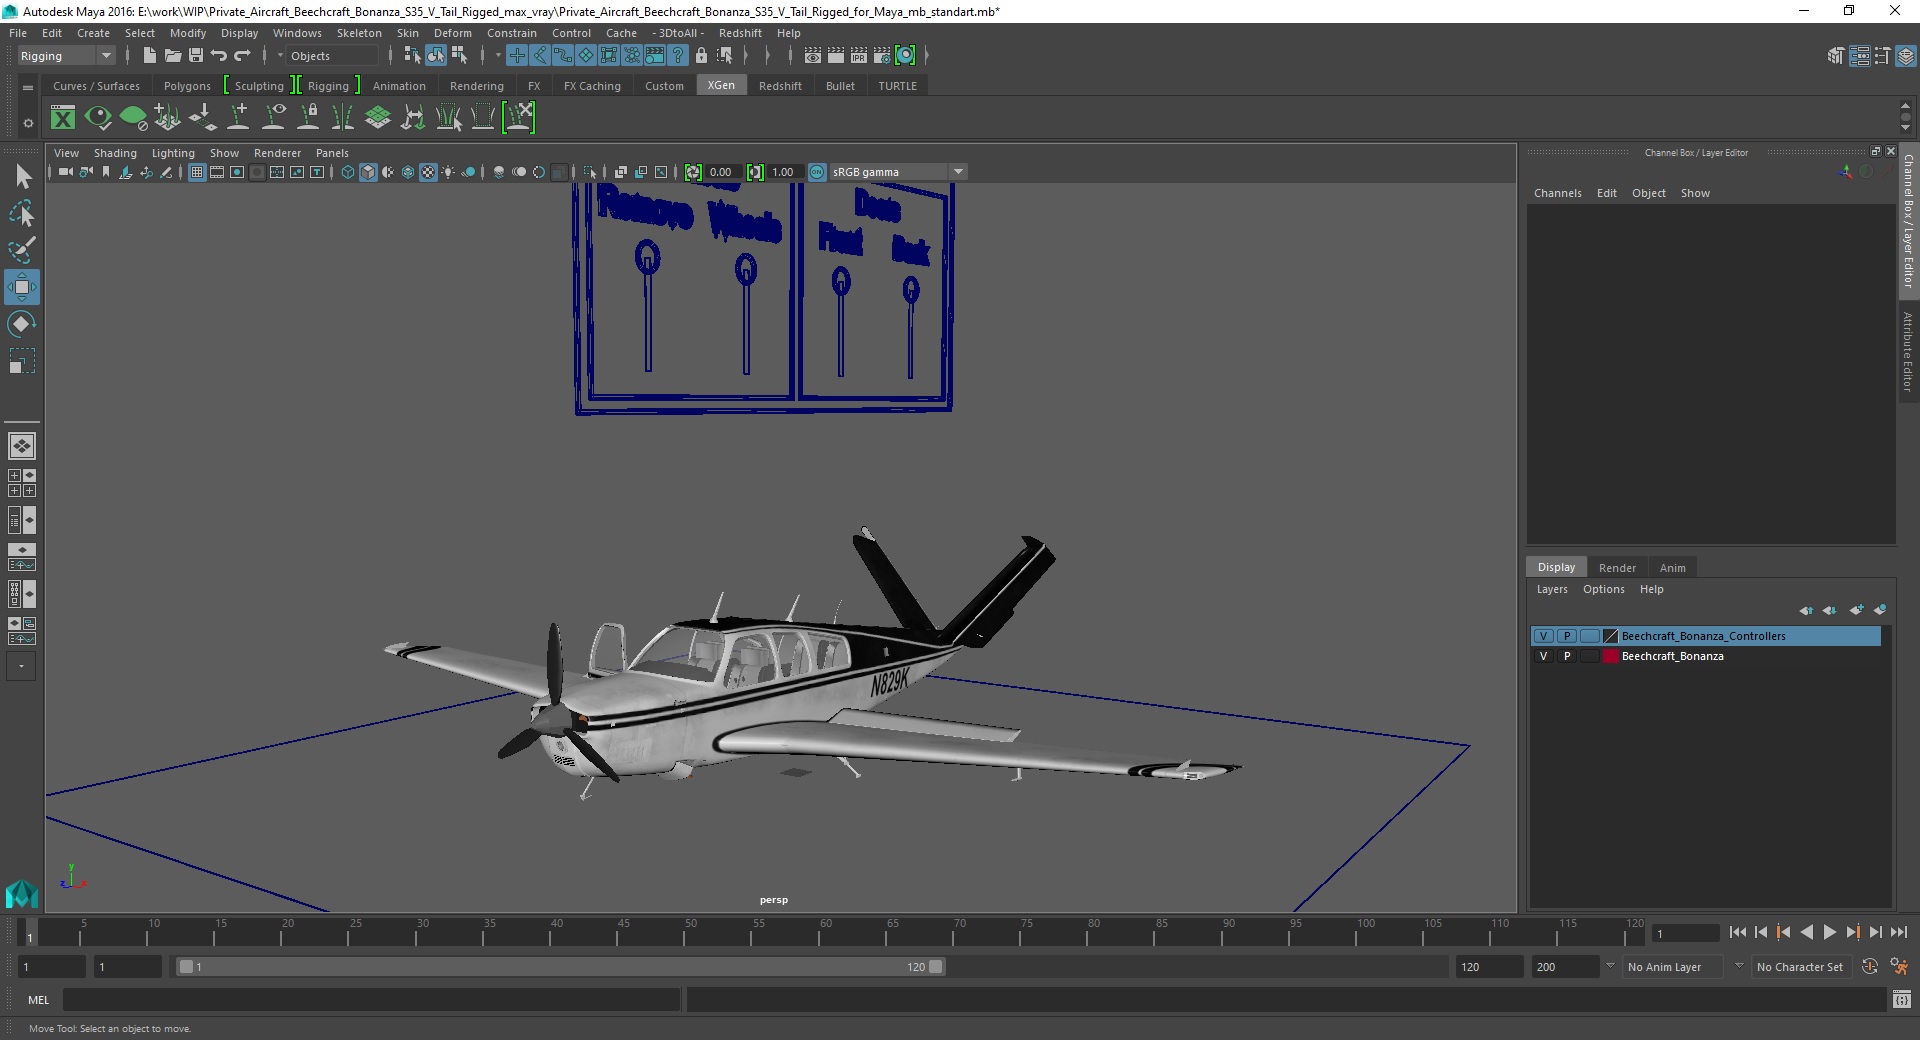This screenshot has width=1920, height=1040.
Task: Click the XGen guide lock shelf icon
Action: pyautogui.click(x=309, y=118)
